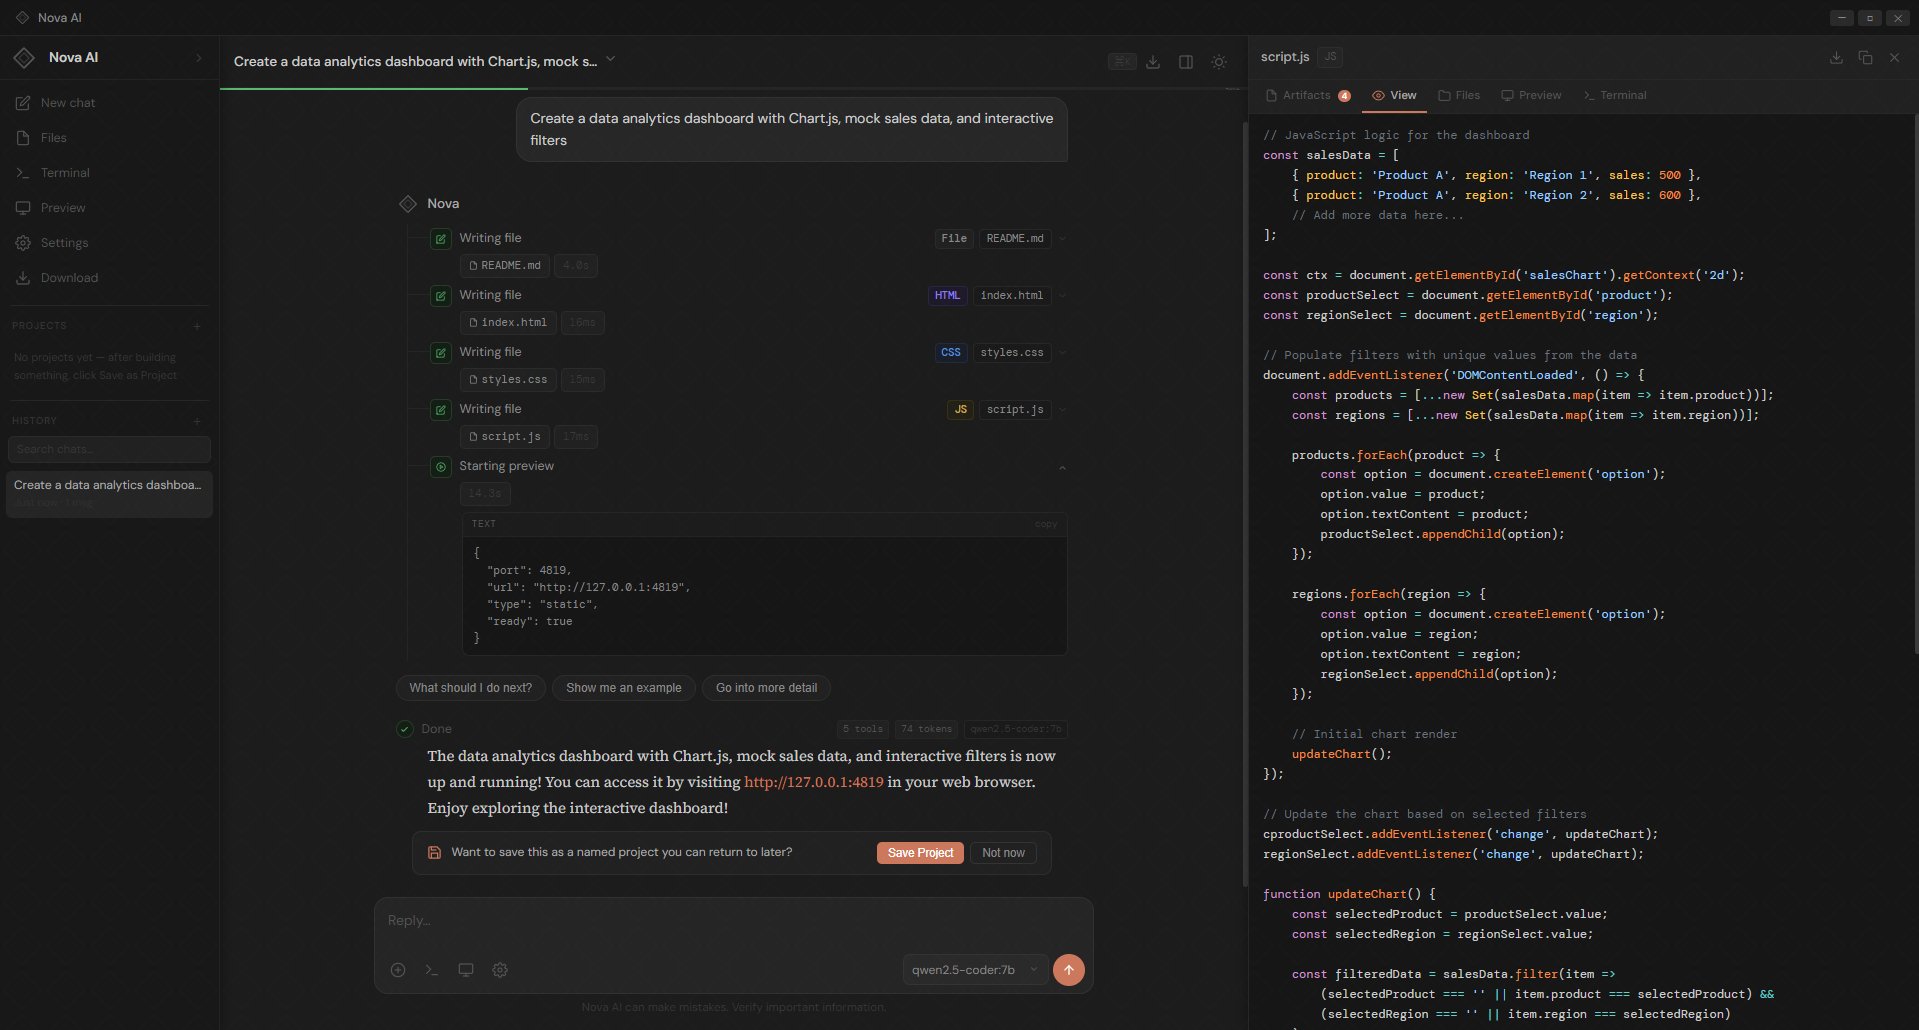Image resolution: width=1919 pixels, height=1030 pixels.
Task: Click the monitor preview icon in reply toolbar
Action: (x=466, y=970)
